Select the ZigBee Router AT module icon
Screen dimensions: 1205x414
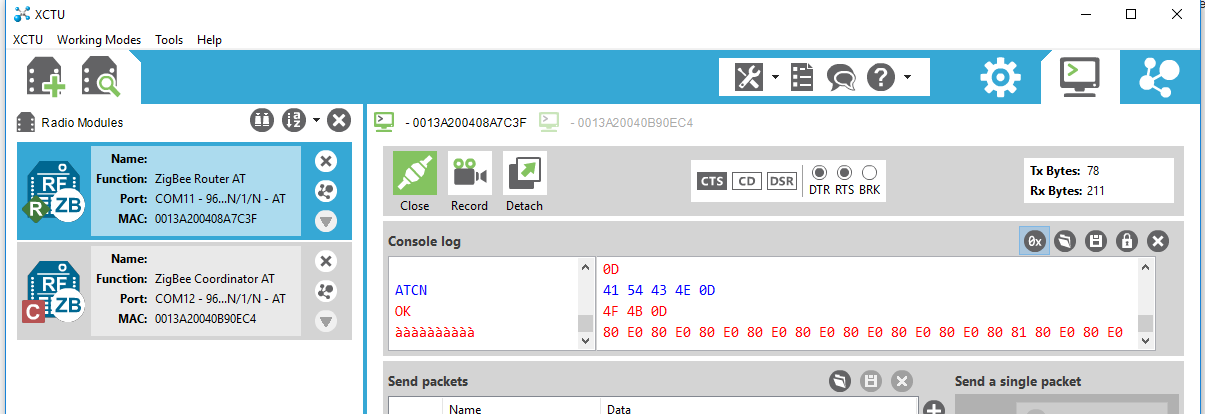point(54,192)
